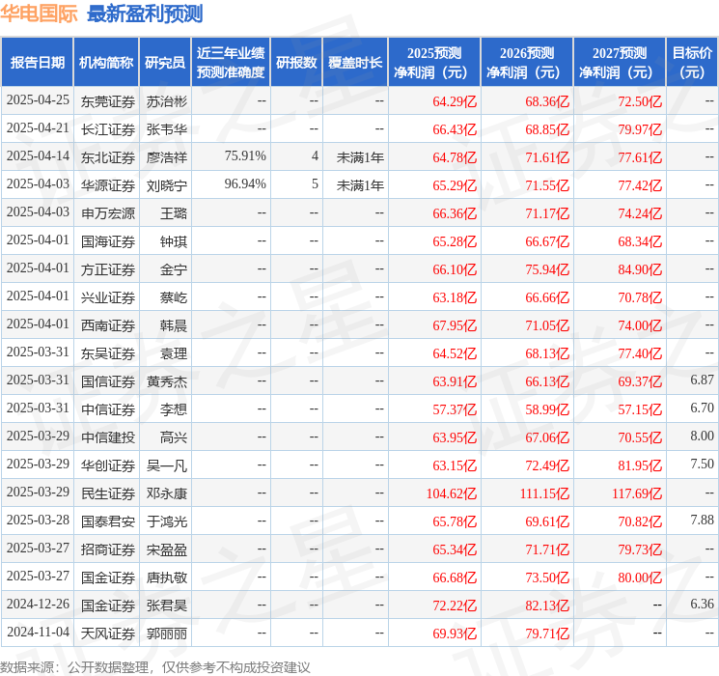The image size is (719, 676).
Task: Select the 2024-11-04 report date cell
Action: (38, 632)
